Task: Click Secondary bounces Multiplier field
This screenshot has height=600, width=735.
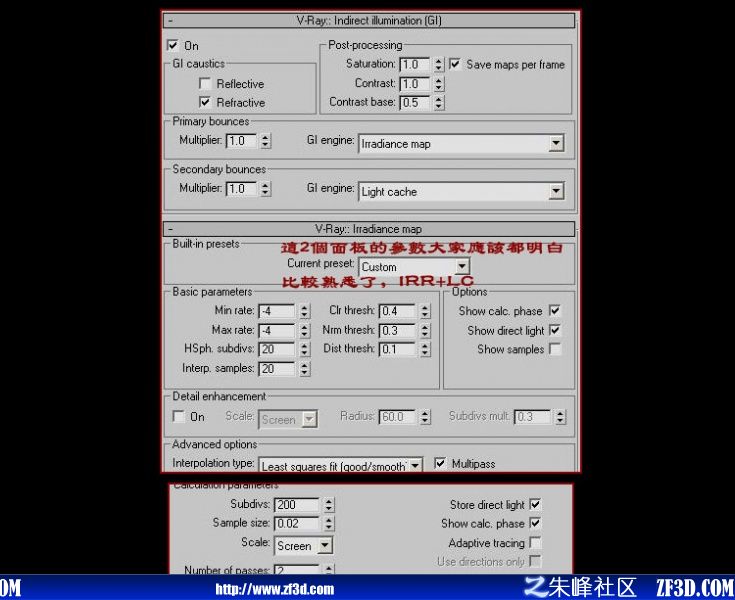Action: [x=241, y=188]
